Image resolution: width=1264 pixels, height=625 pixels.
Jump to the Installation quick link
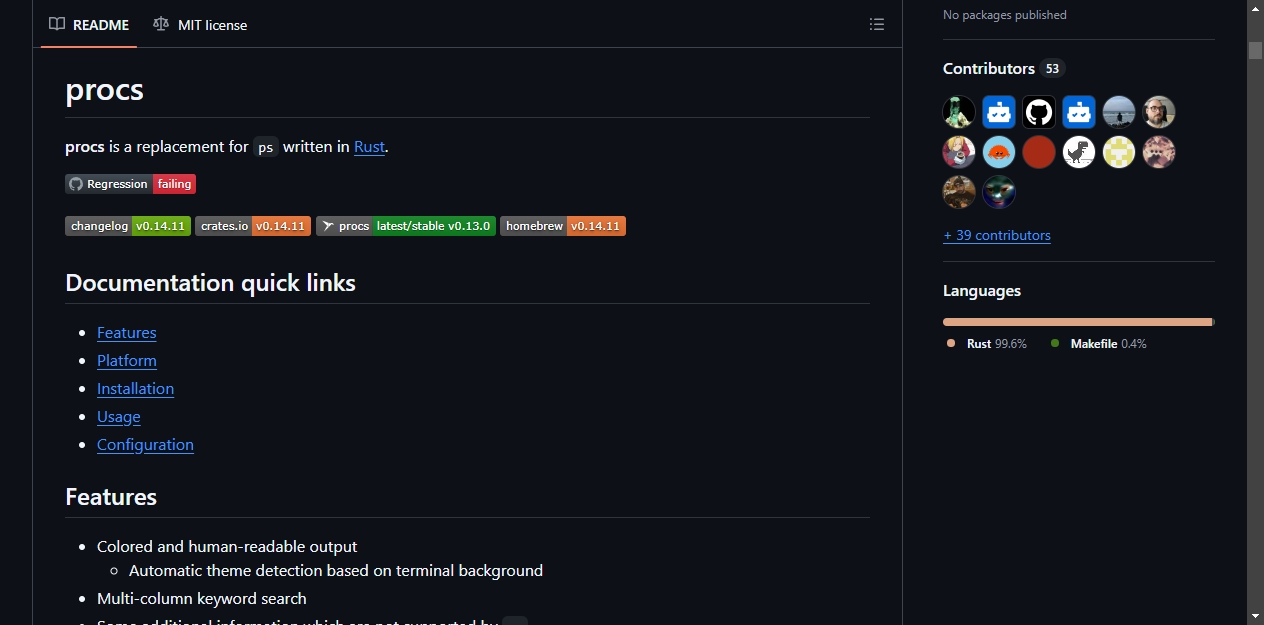(x=135, y=388)
